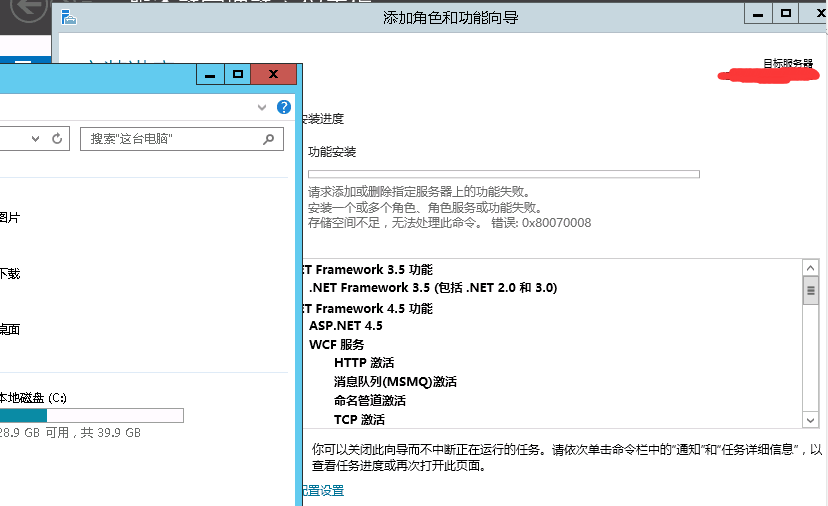Select WCF 服务 row
This screenshot has width=828, height=506.
(336, 344)
